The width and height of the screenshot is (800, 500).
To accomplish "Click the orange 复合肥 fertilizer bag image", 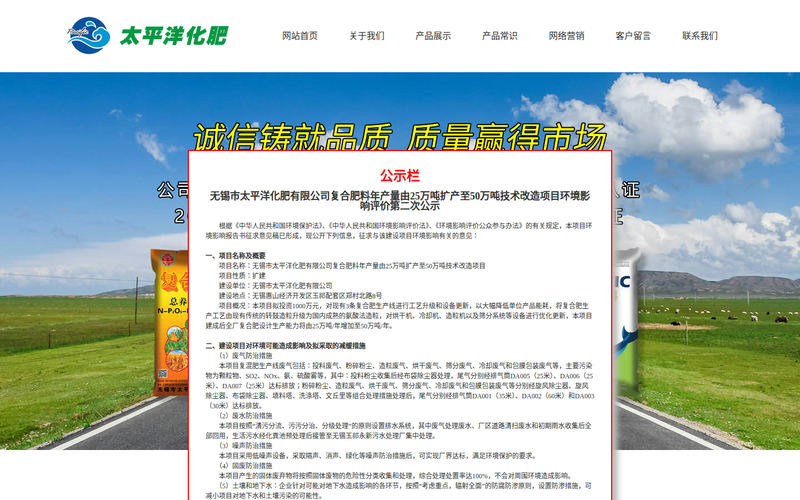I will tap(170, 322).
